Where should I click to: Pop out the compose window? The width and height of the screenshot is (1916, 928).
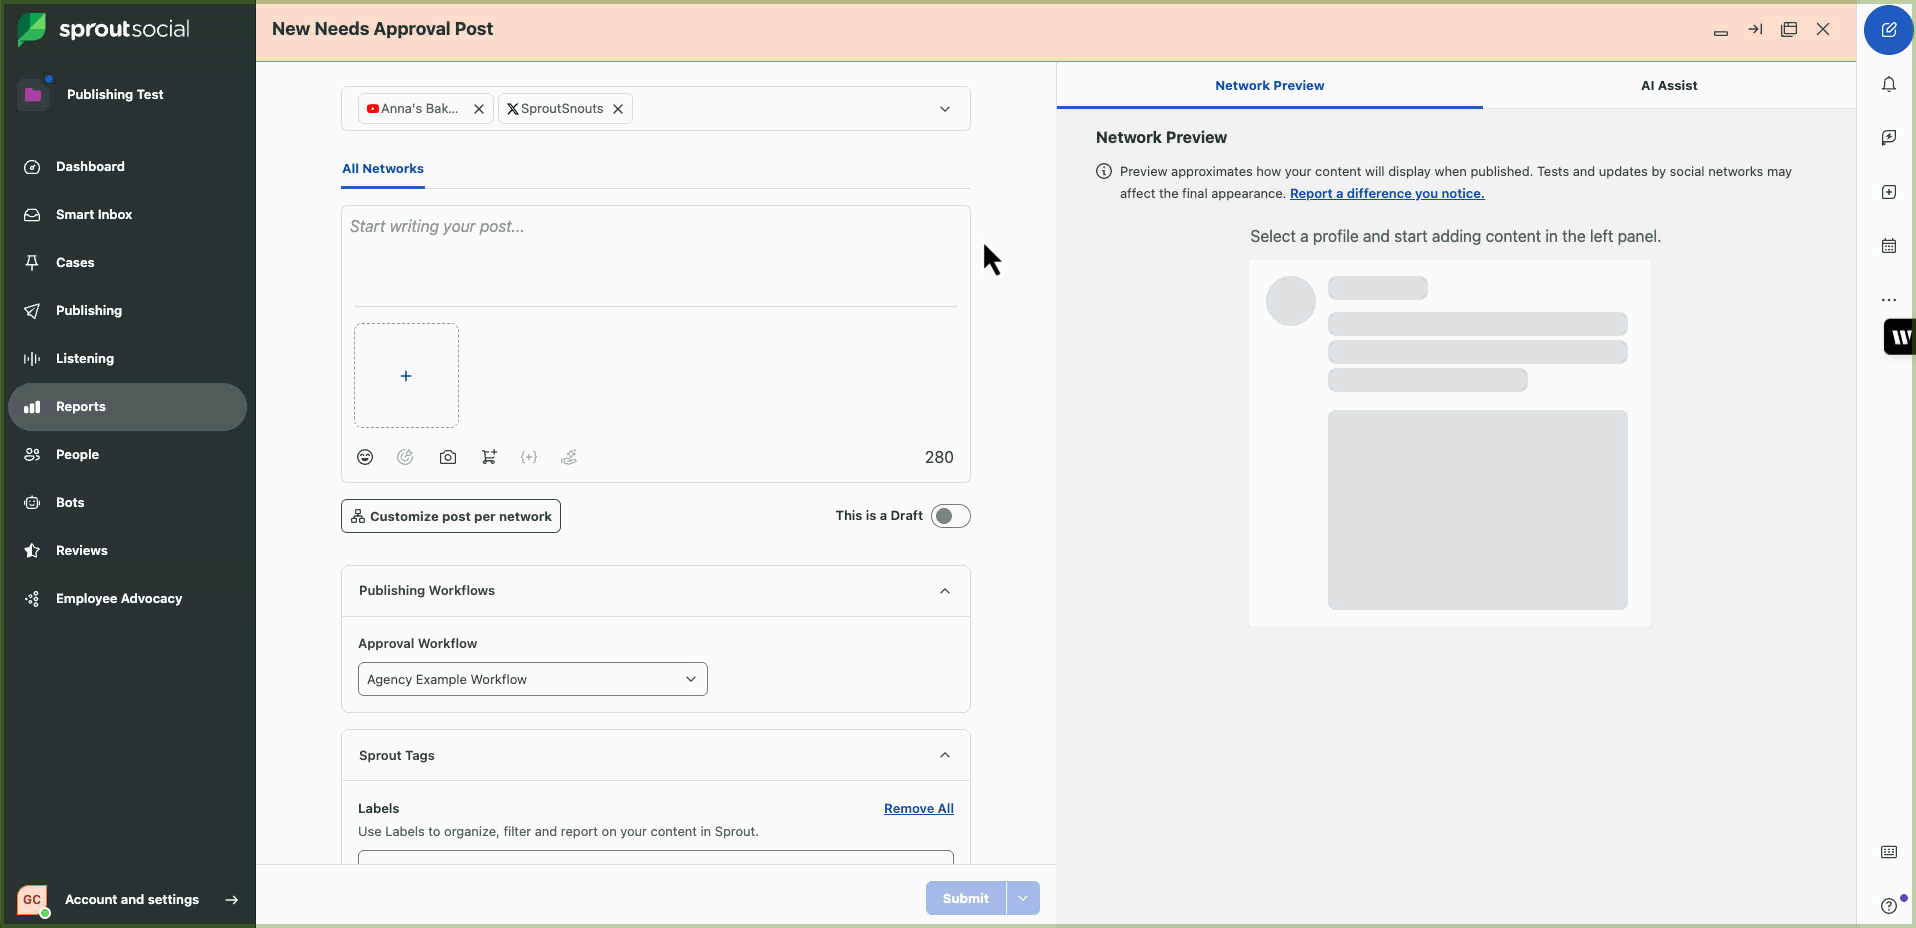click(x=1789, y=30)
